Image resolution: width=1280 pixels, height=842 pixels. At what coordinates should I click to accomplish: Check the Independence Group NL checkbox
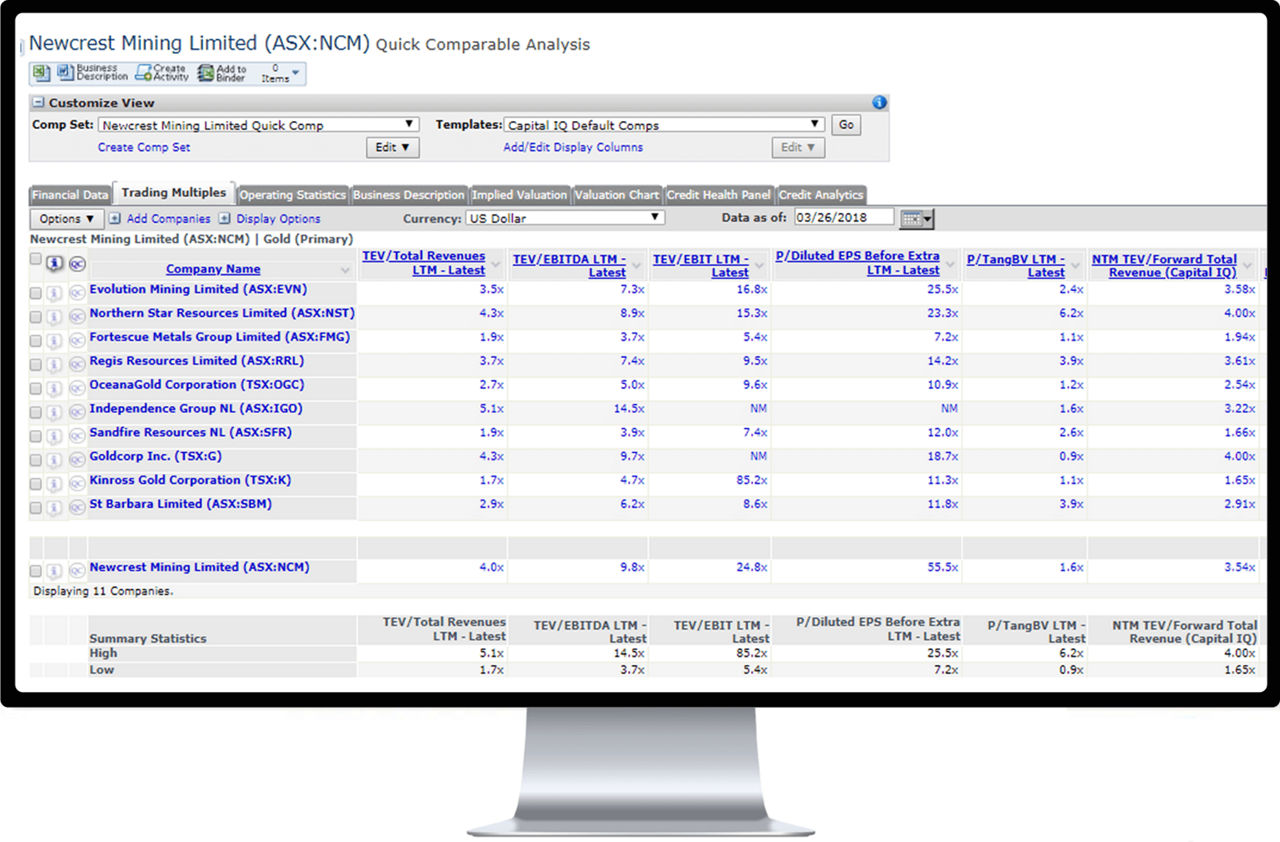click(x=36, y=413)
